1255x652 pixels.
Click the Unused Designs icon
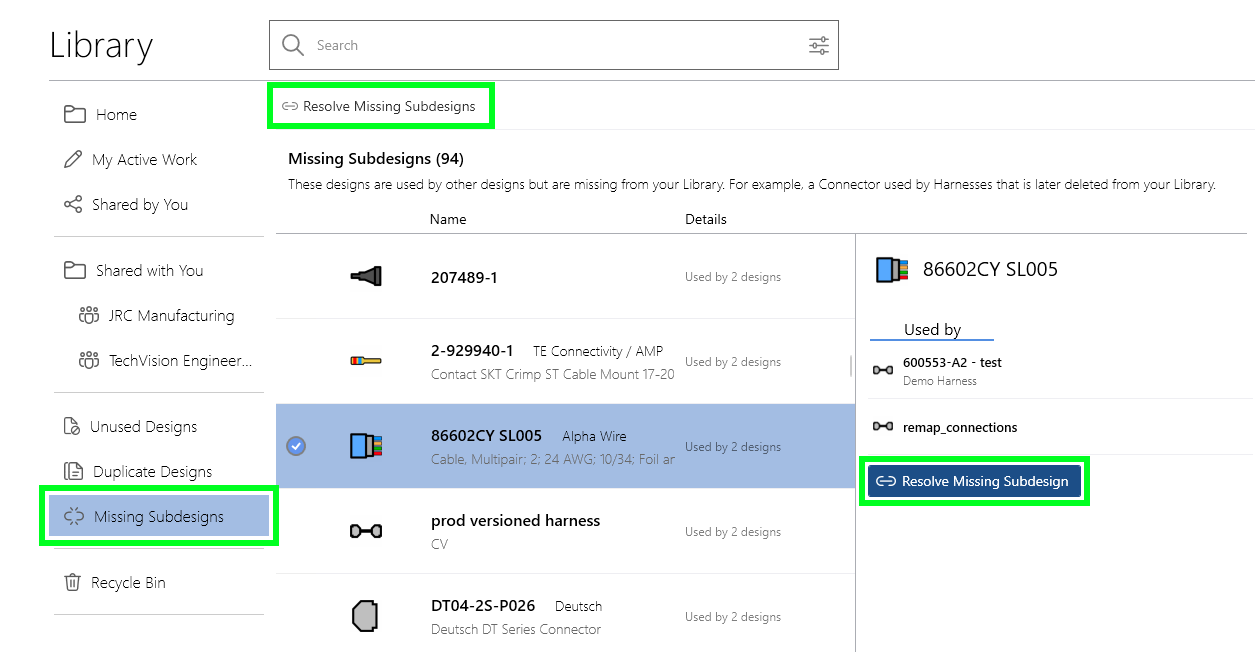pyautogui.click(x=72, y=426)
